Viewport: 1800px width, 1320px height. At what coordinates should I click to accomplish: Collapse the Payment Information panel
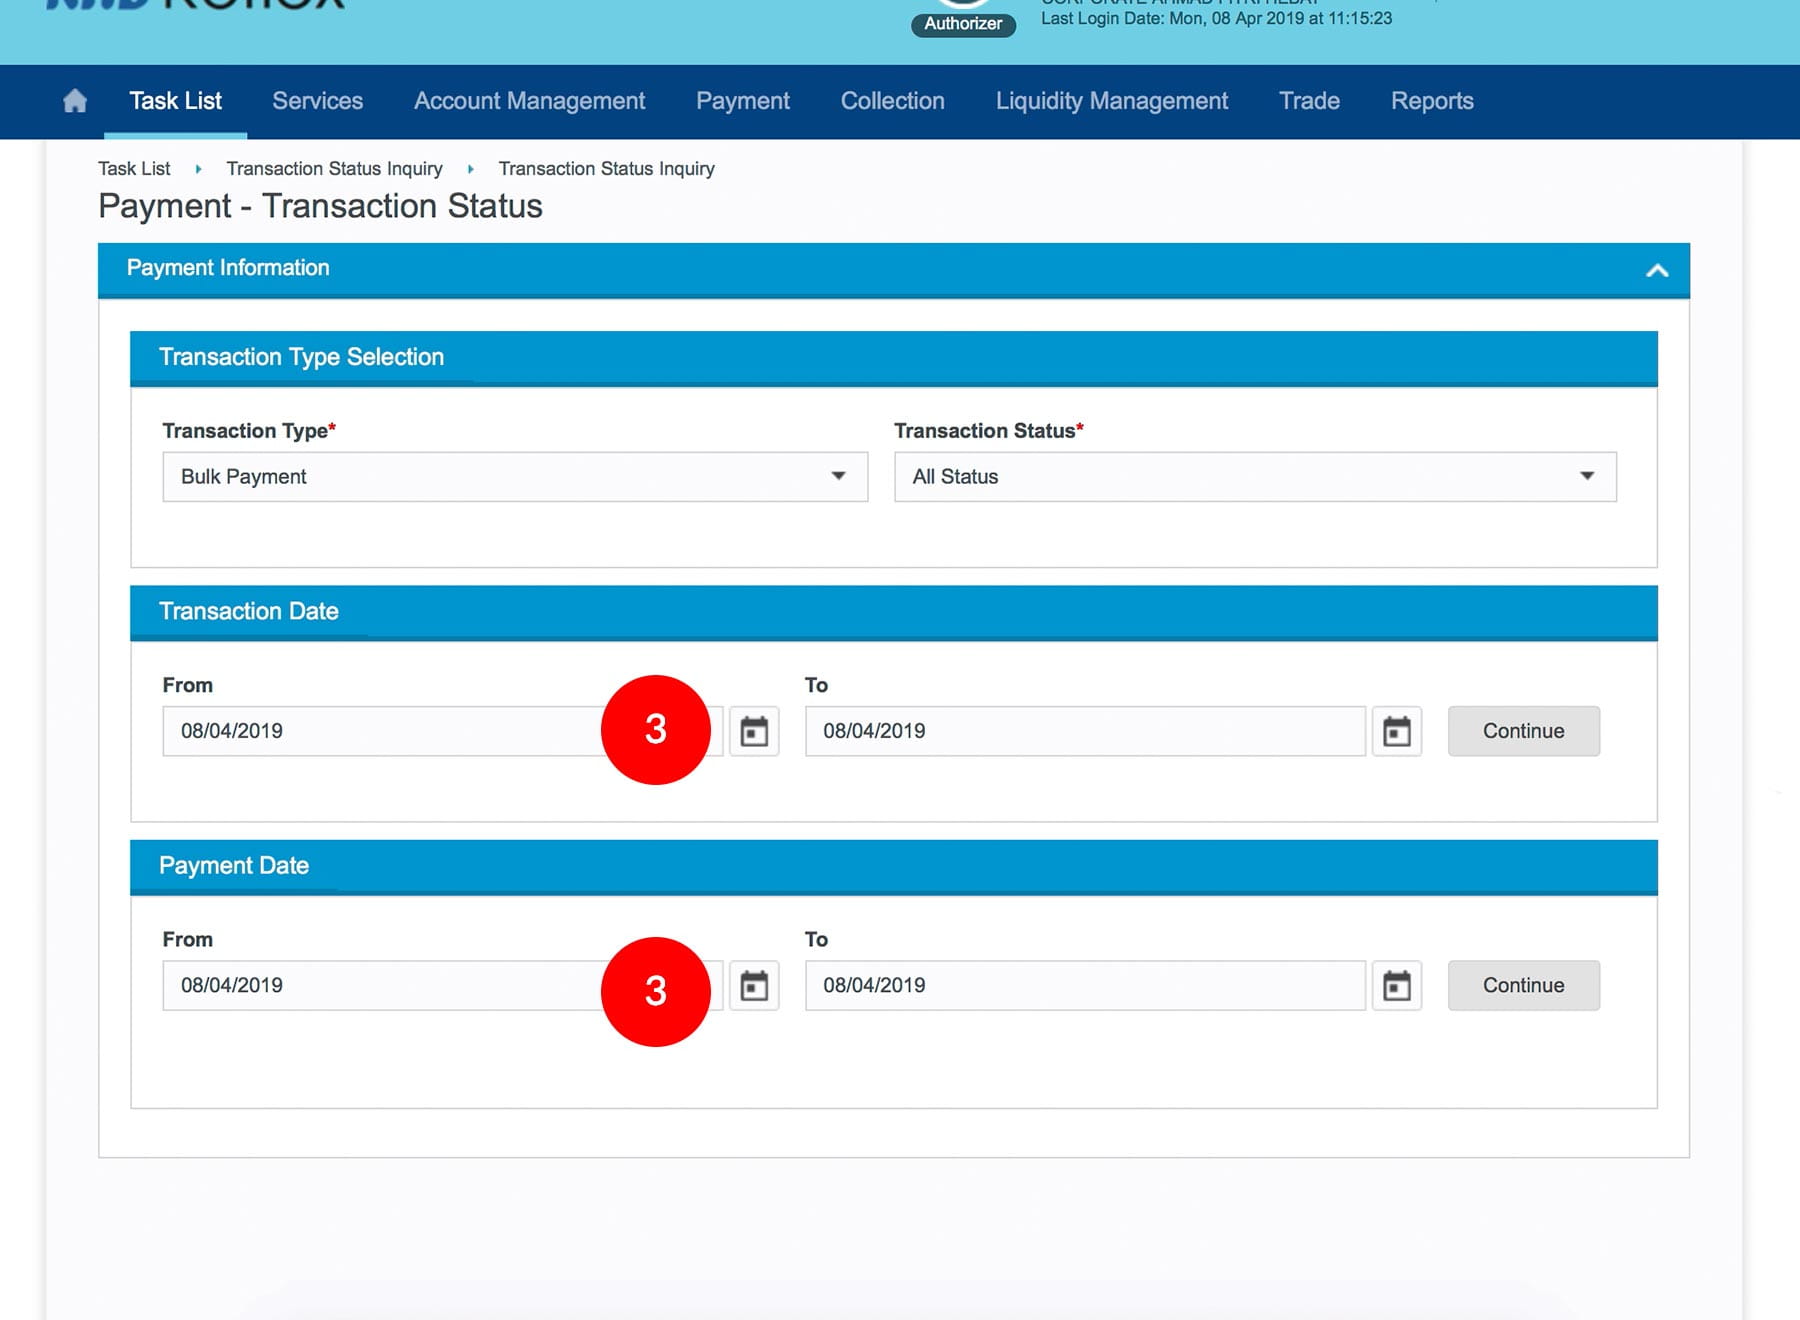1656,270
